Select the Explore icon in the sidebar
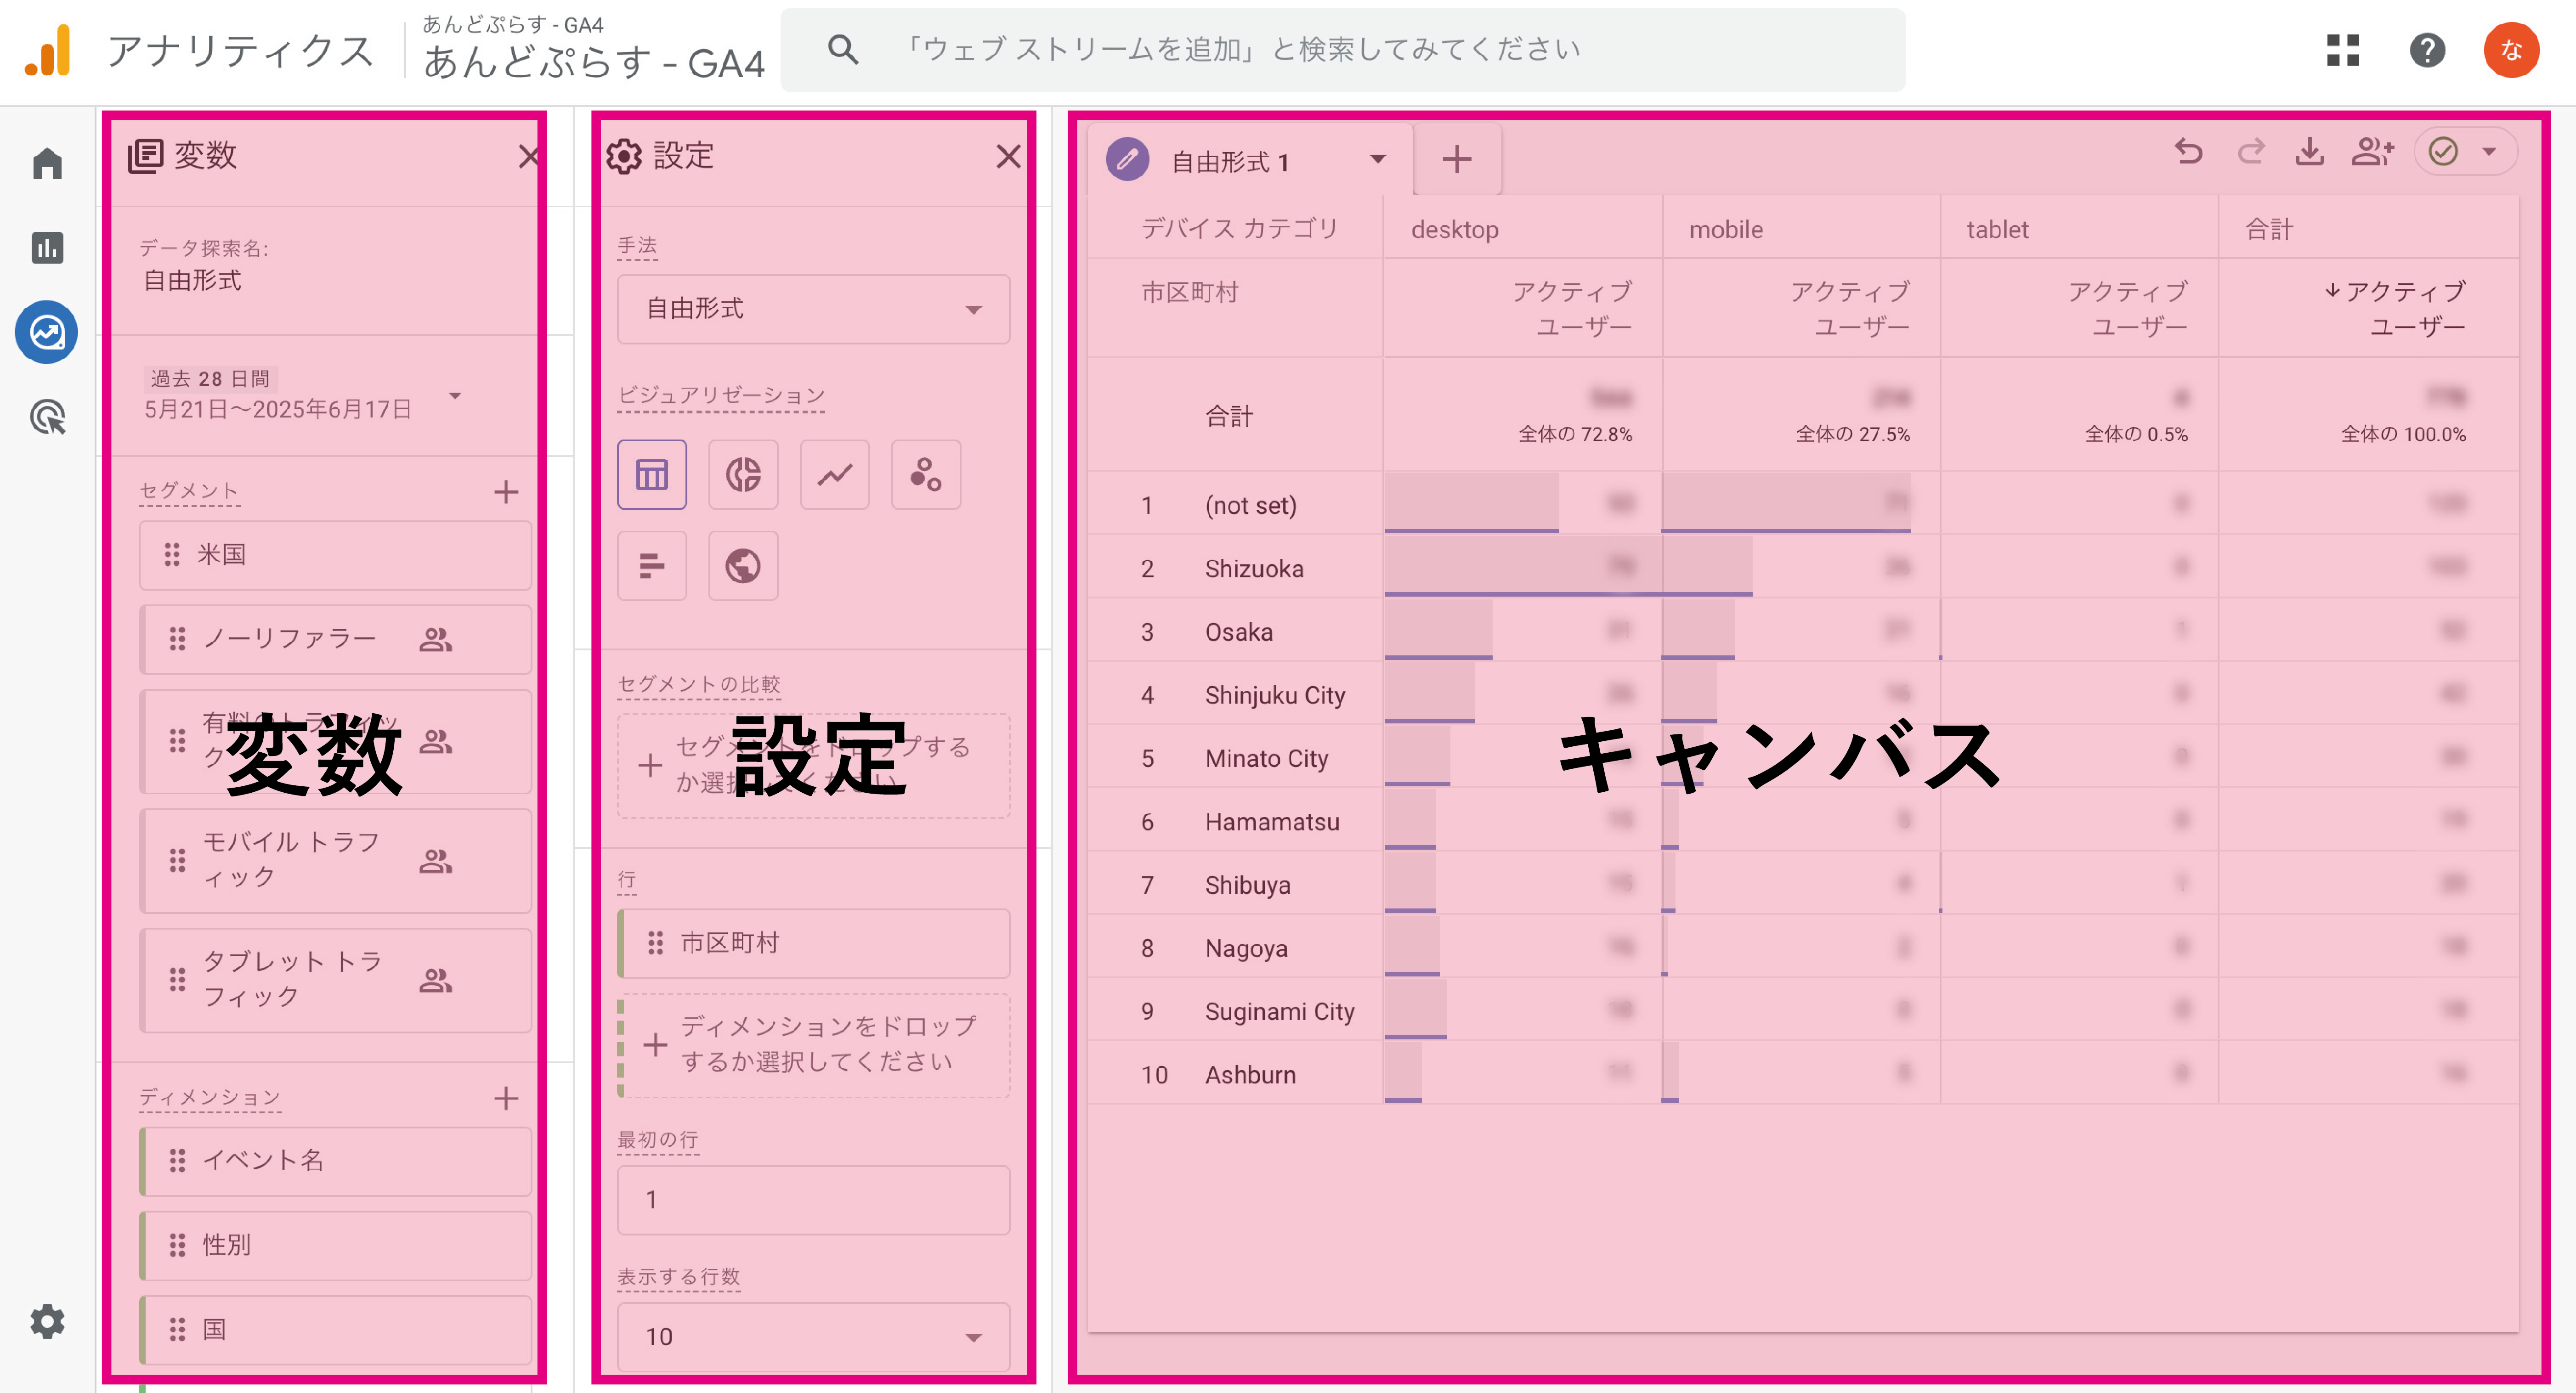2576x1393 pixels. 47,332
